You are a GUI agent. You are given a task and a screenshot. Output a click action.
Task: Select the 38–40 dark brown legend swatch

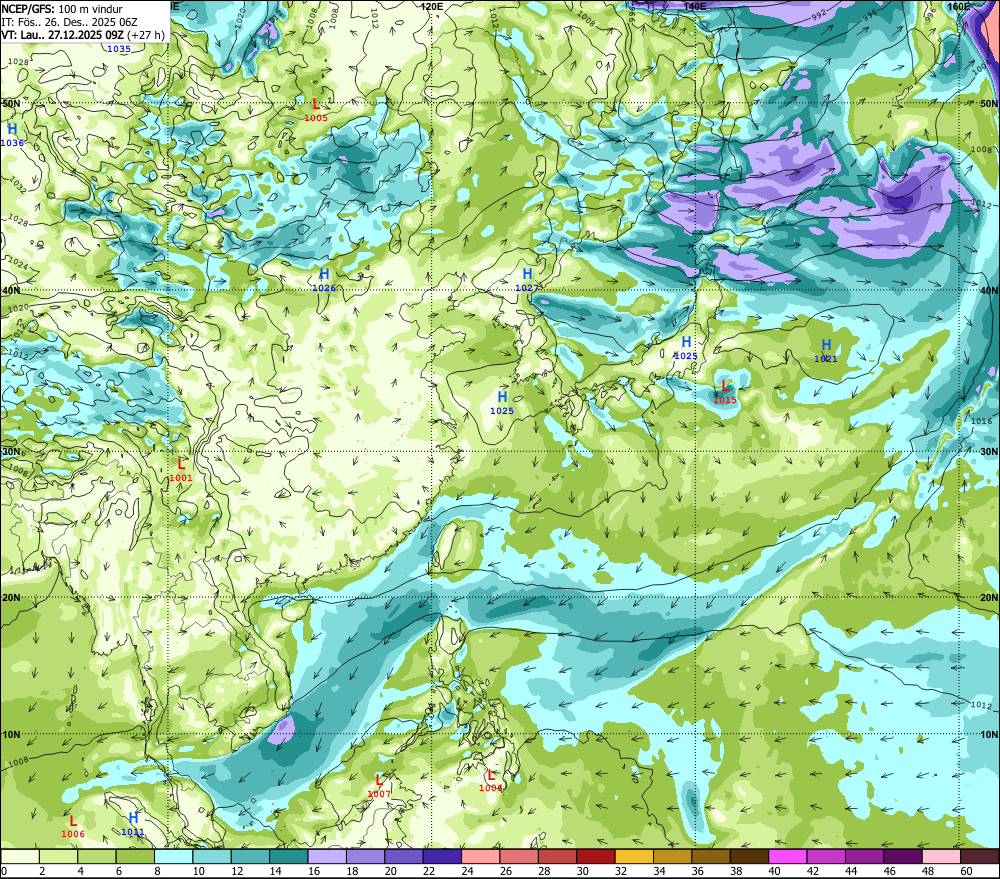coord(749,856)
